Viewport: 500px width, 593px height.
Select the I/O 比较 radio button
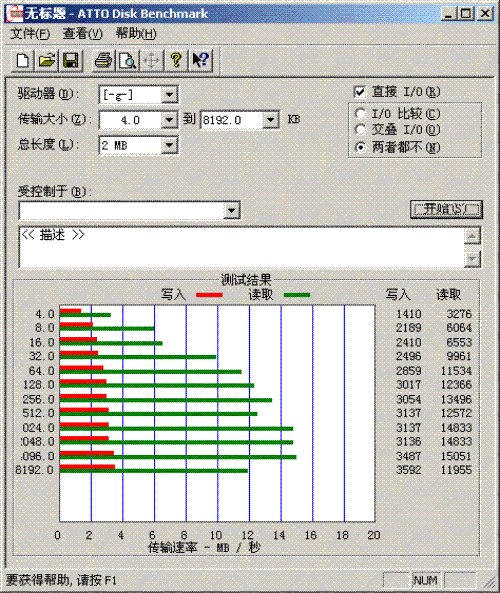(x=360, y=113)
